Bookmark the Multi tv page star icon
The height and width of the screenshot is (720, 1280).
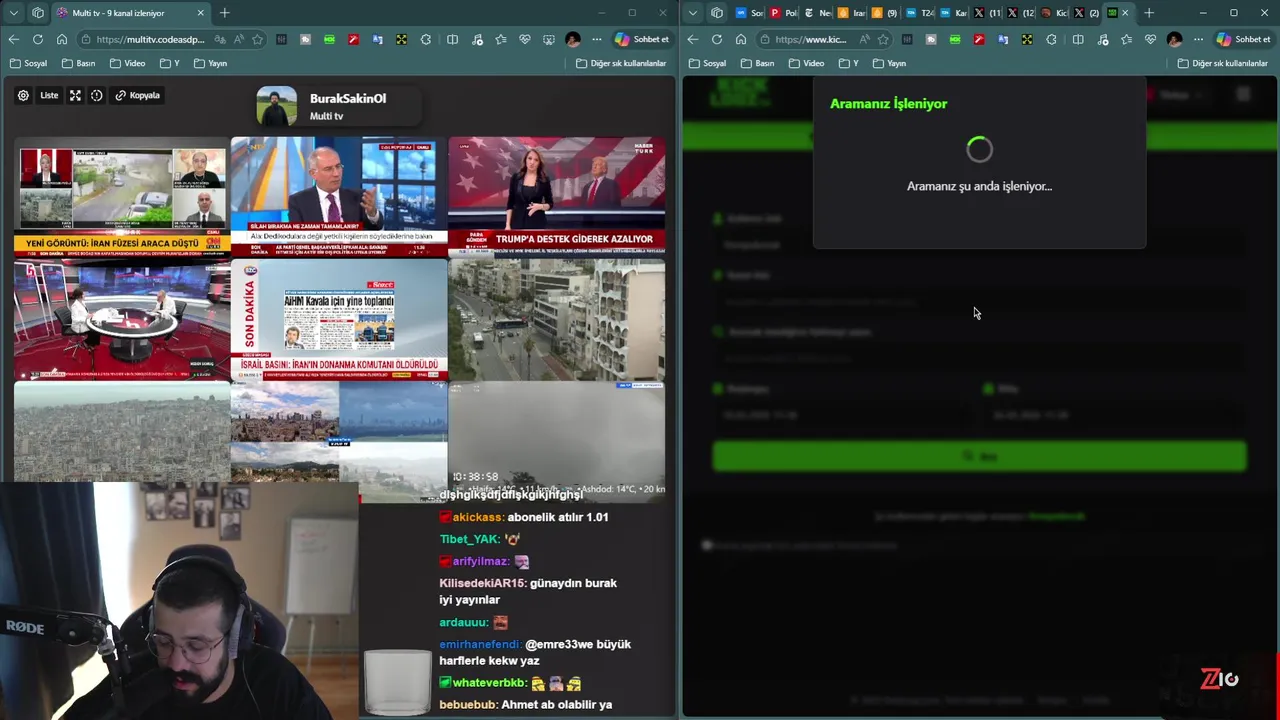click(258, 39)
